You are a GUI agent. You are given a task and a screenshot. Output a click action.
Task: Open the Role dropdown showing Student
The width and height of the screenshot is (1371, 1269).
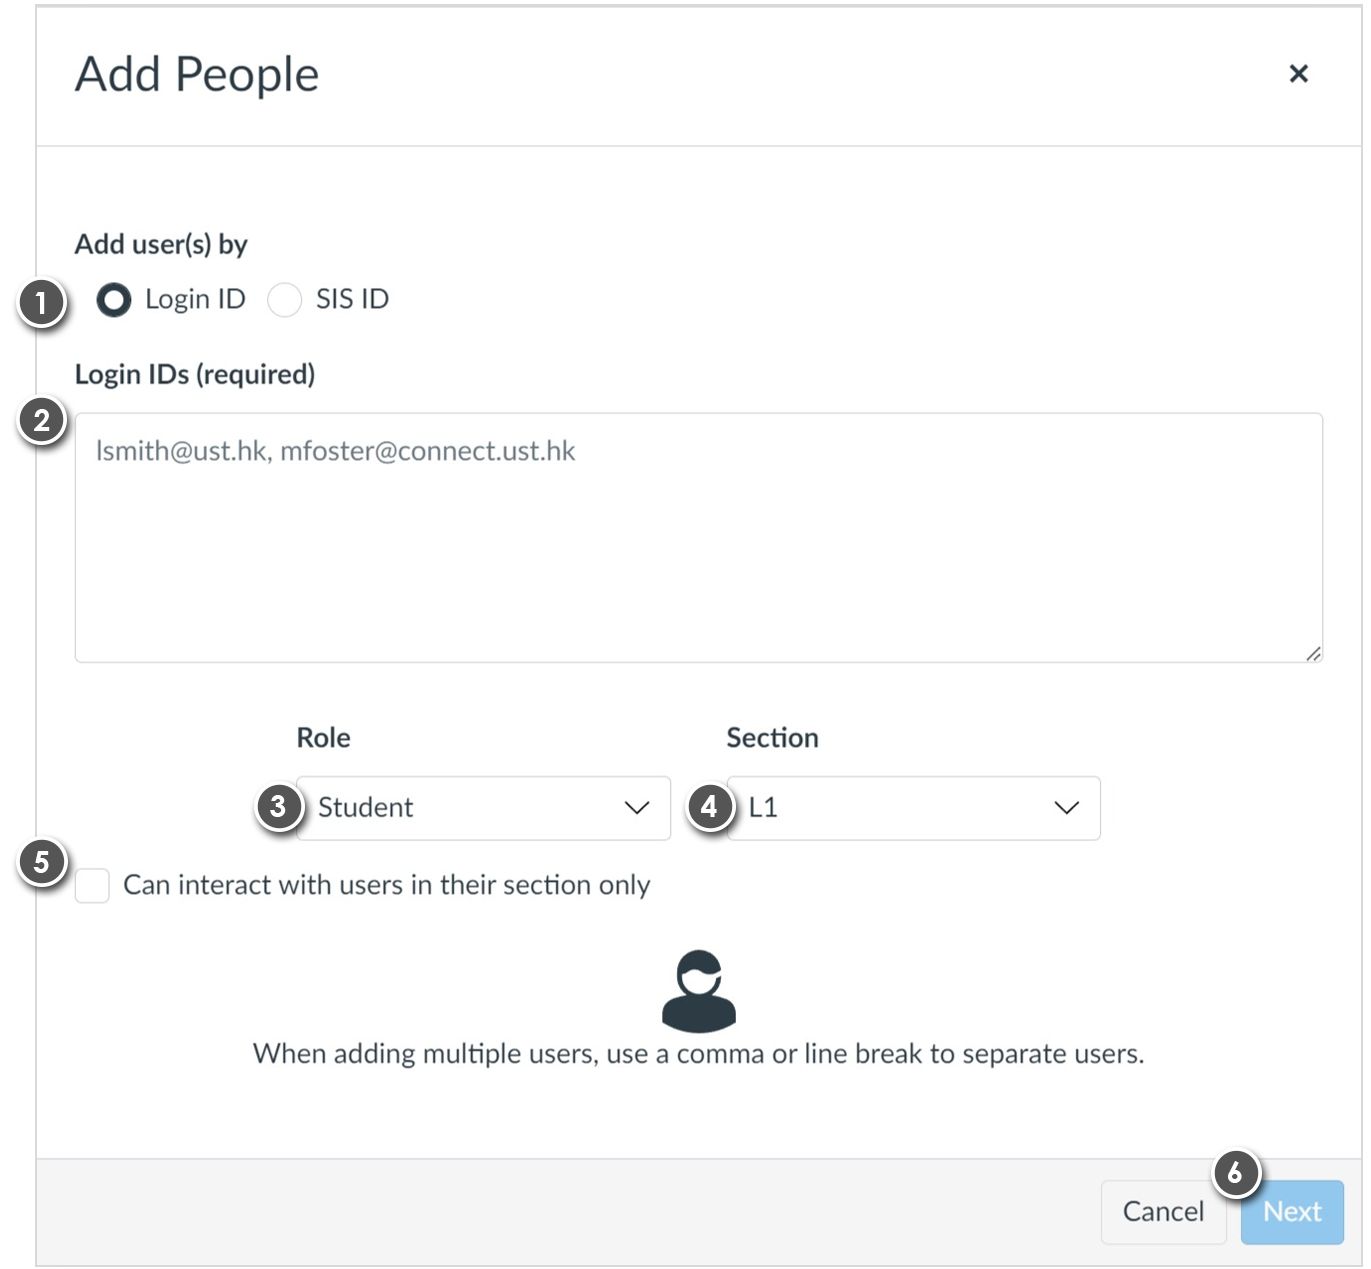483,808
